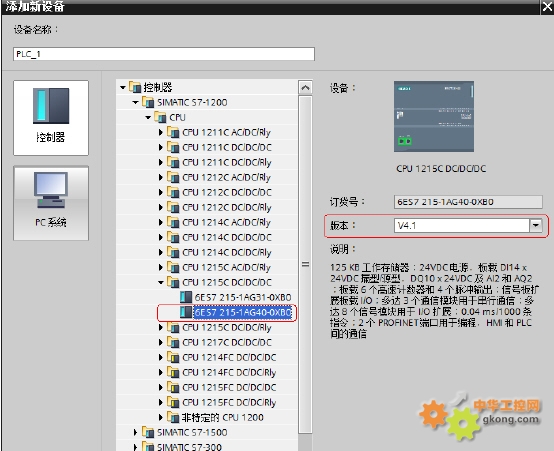Click the tree scrollbar up arrow

306,87
